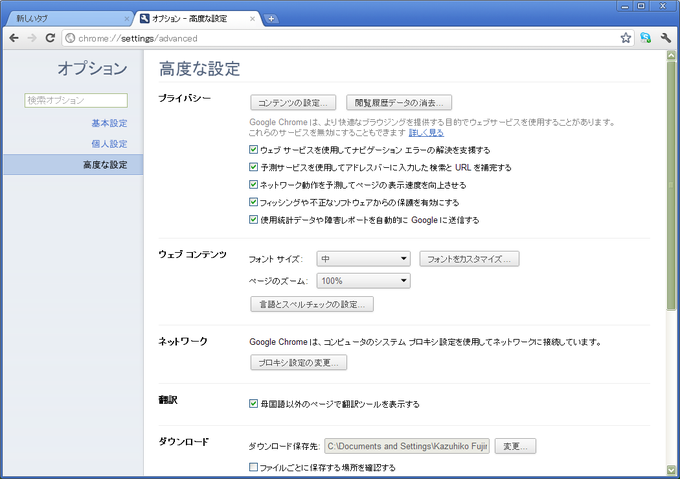This screenshot has height=479, width=680.
Task: Open the ページのズーム dropdown
Action: pyautogui.click(x=363, y=280)
